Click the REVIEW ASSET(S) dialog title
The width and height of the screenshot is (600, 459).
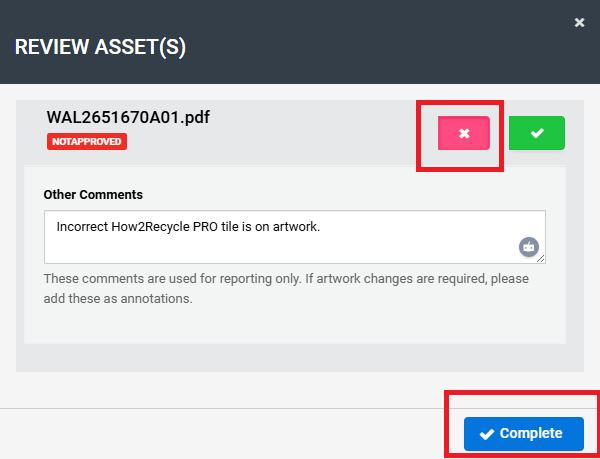point(100,47)
